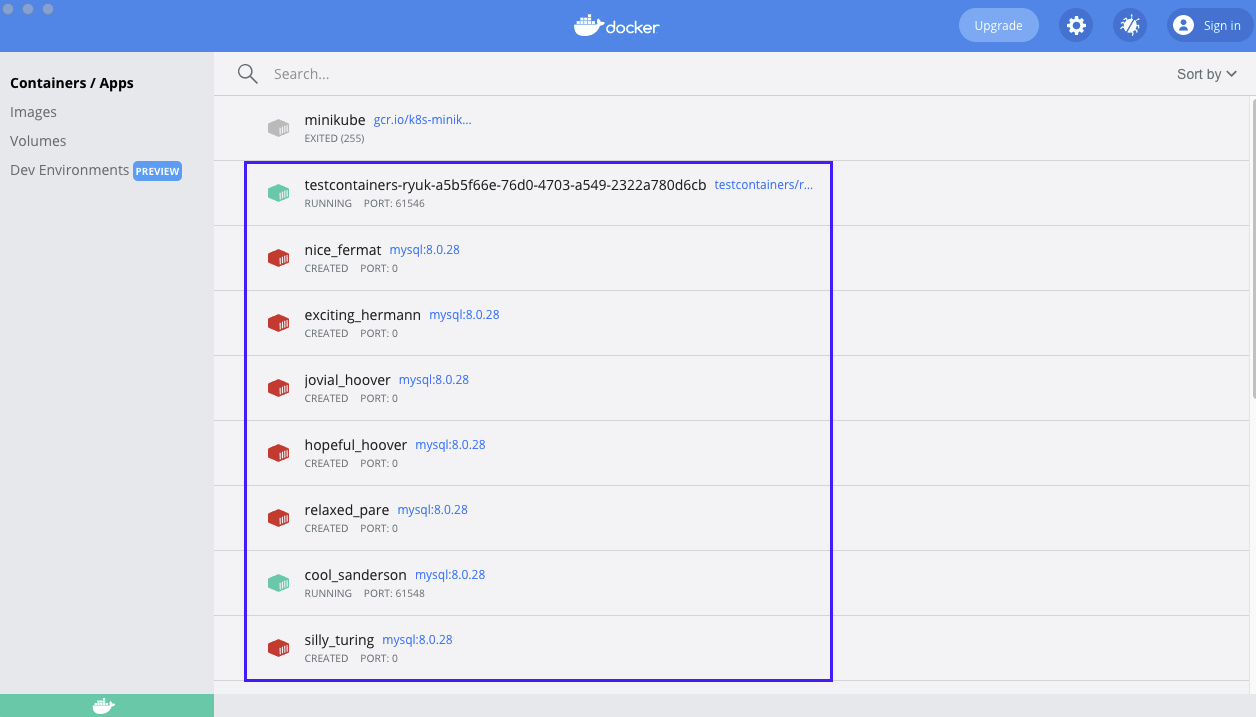The width and height of the screenshot is (1256, 717).
Task: Select the silly_turing container name
Action: point(339,640)
